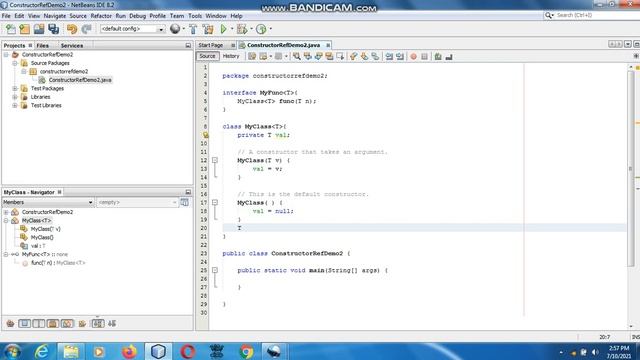Toggle Show Static Members filter in Navigator
640x360 pixels.
[x=39, y=324]
